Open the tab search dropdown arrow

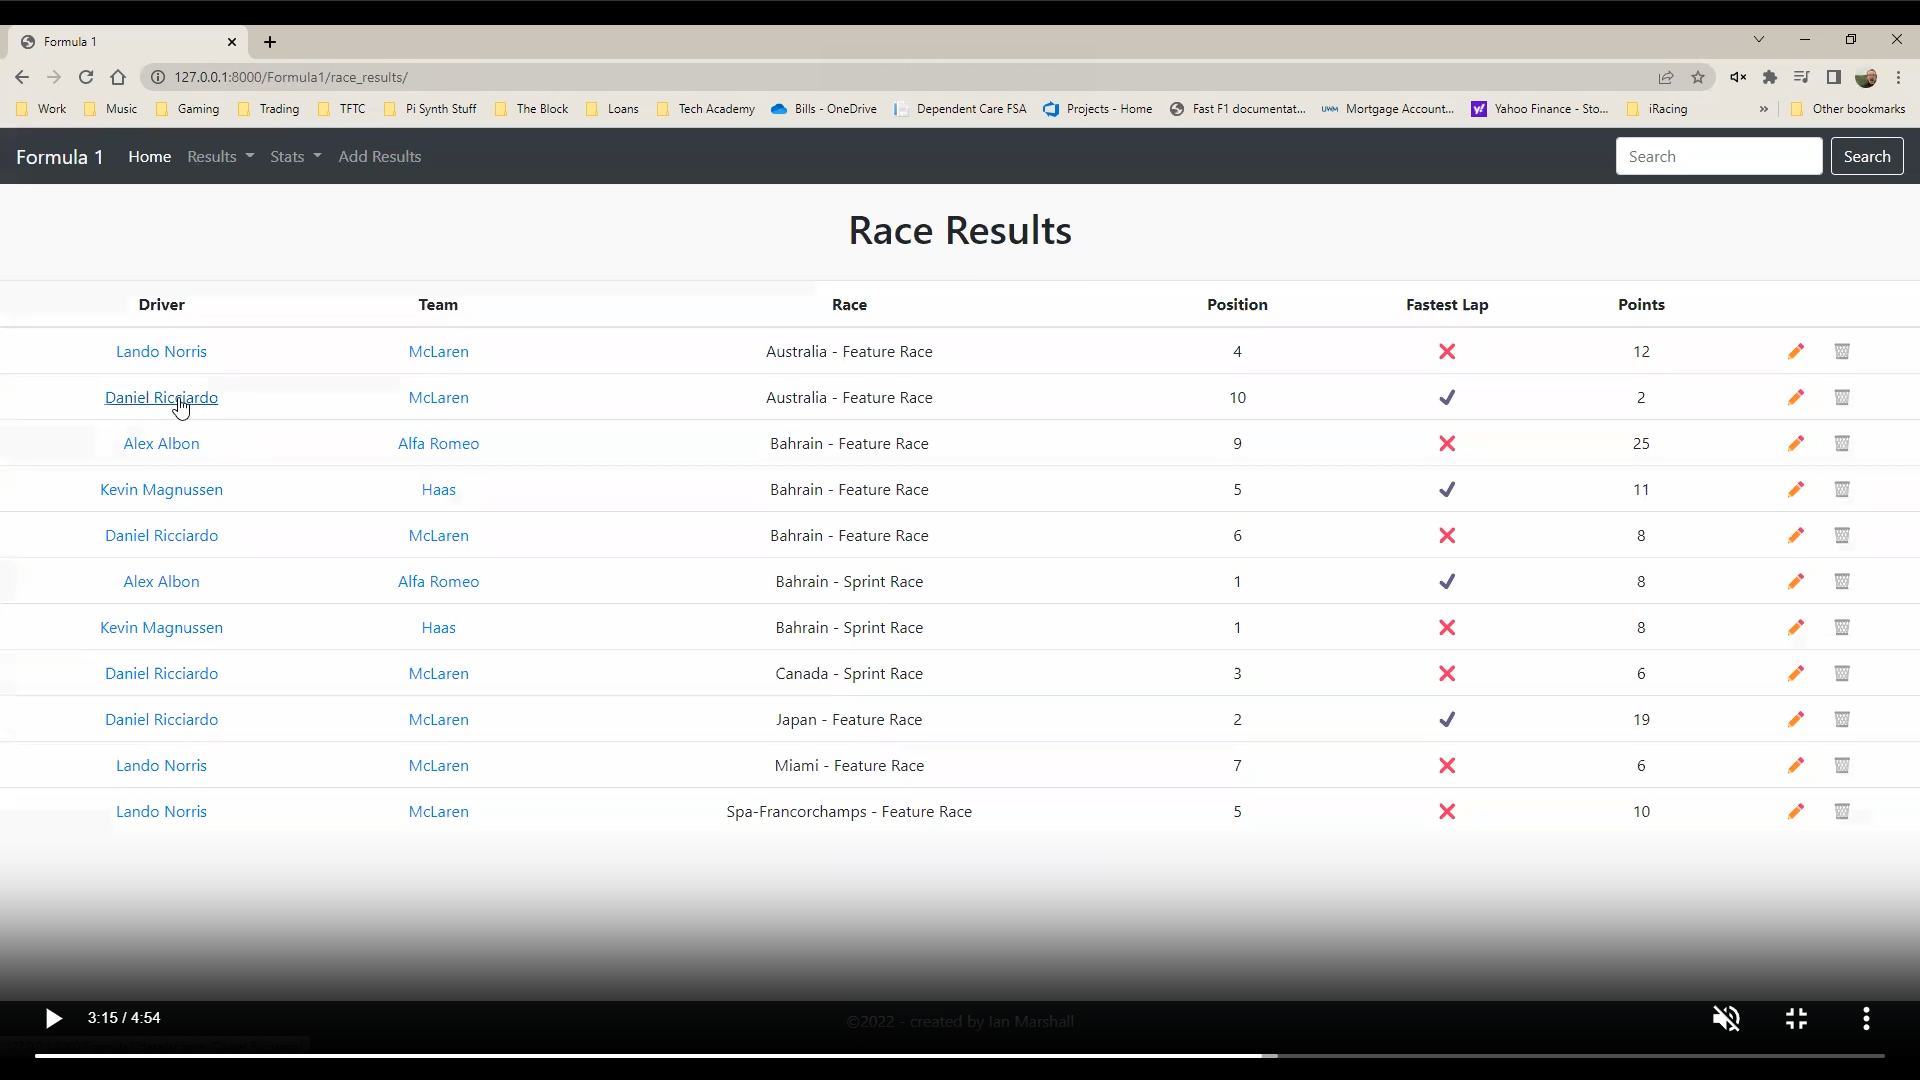point(1758,40)
